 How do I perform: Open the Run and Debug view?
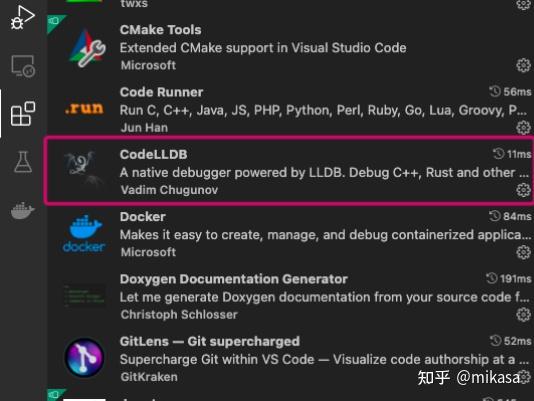(x=22, y=18)
